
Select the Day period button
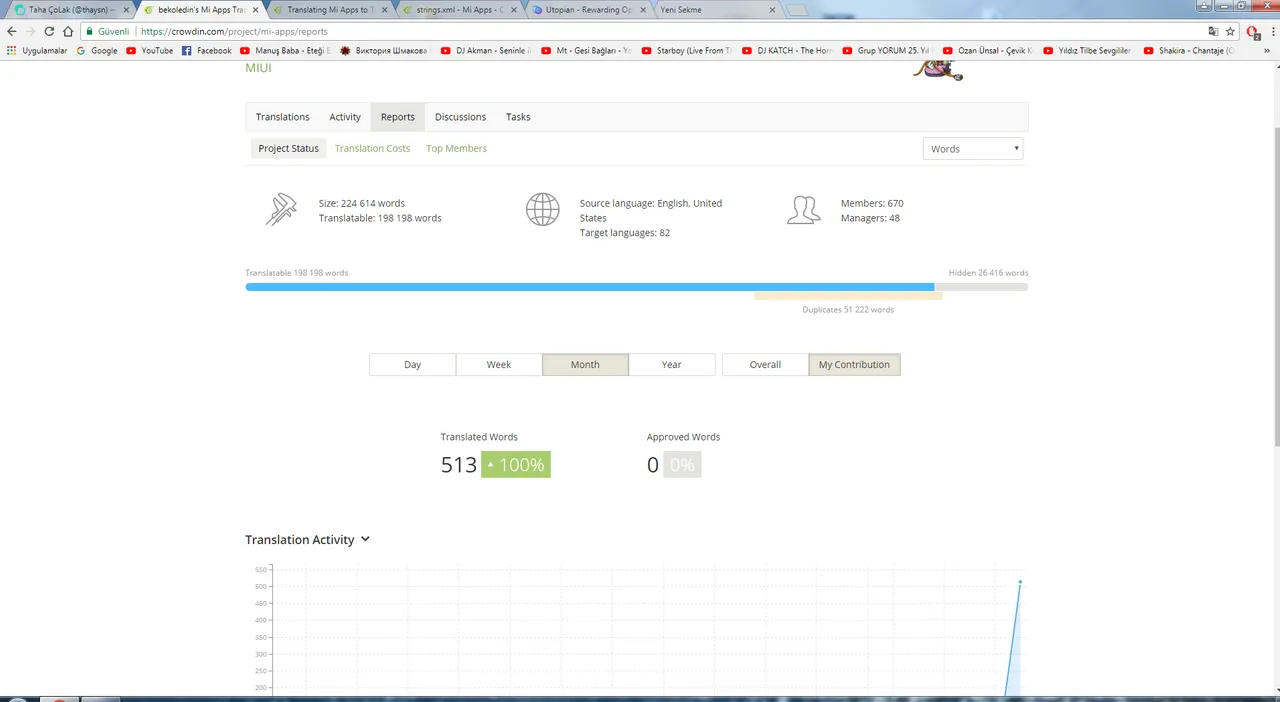[412, 365]
